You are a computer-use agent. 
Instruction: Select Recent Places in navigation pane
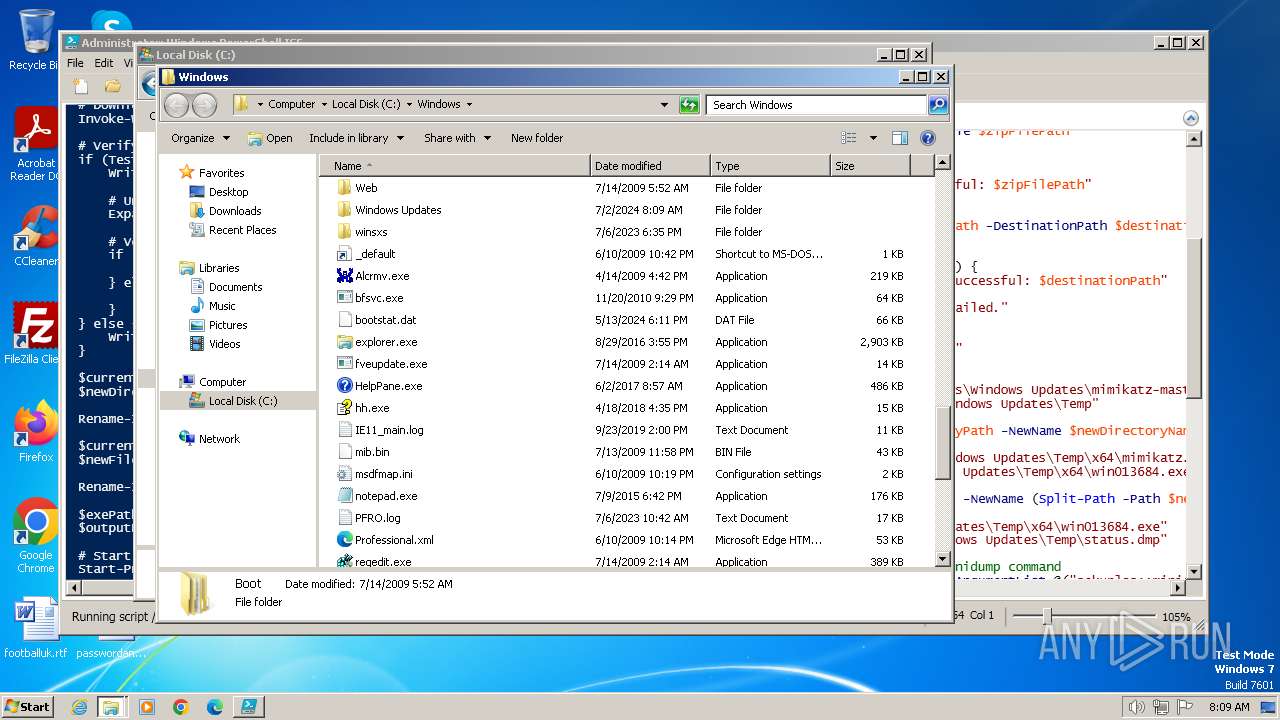233,230
